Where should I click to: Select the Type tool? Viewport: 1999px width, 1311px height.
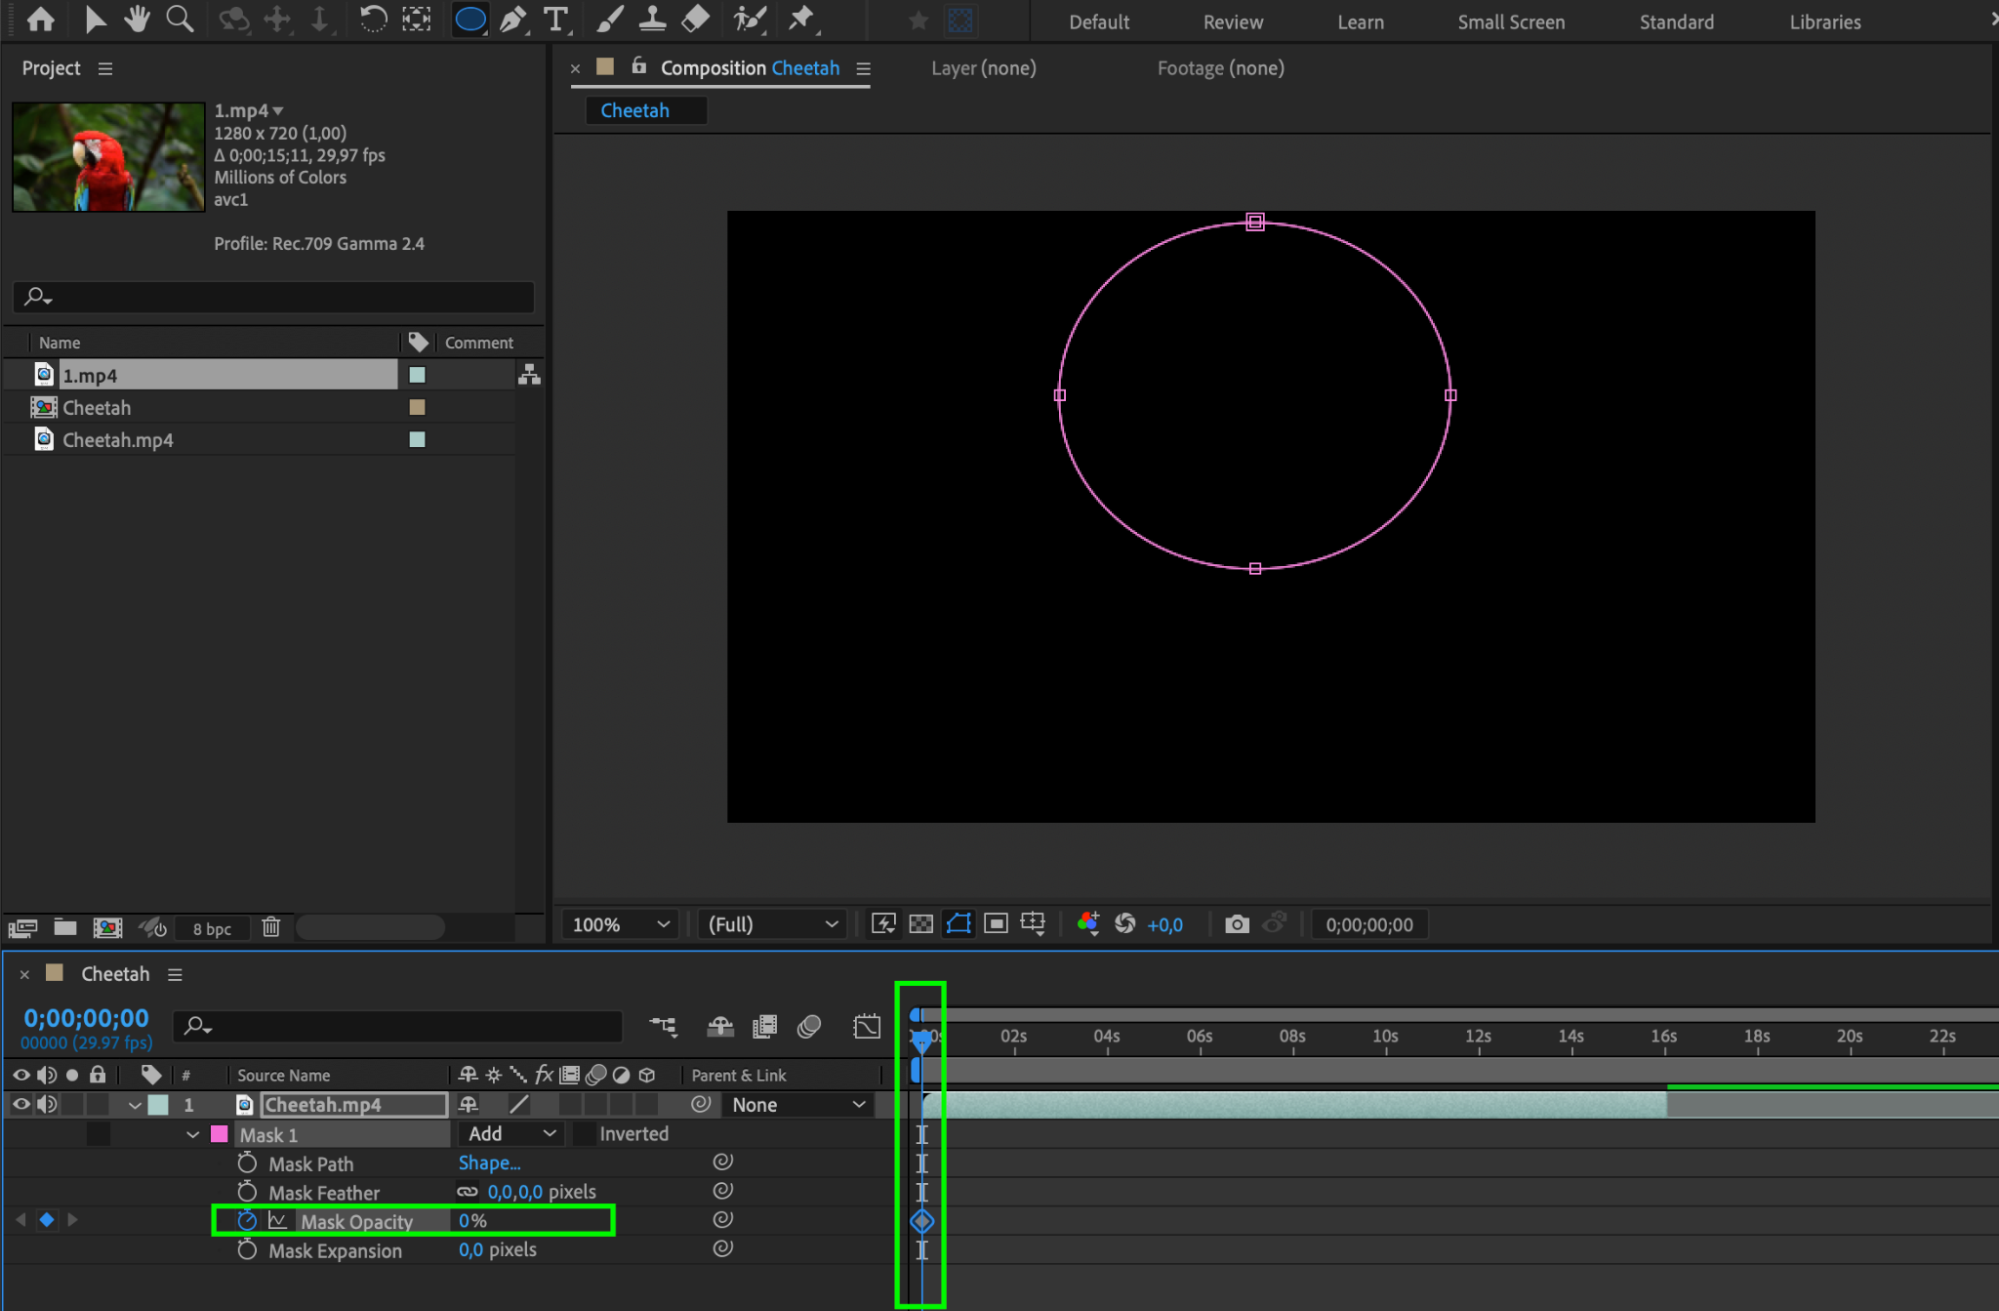555,19
